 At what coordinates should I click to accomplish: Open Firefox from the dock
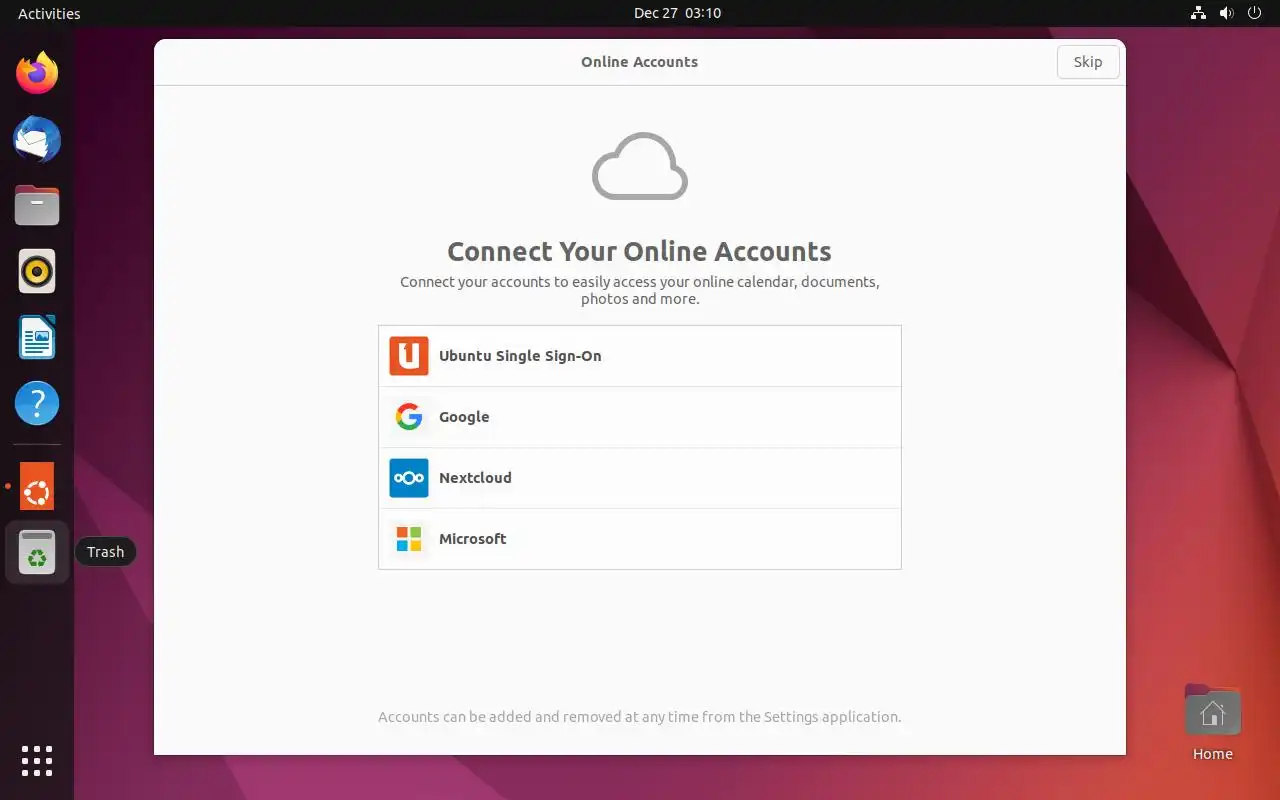[x=37, y=73]
